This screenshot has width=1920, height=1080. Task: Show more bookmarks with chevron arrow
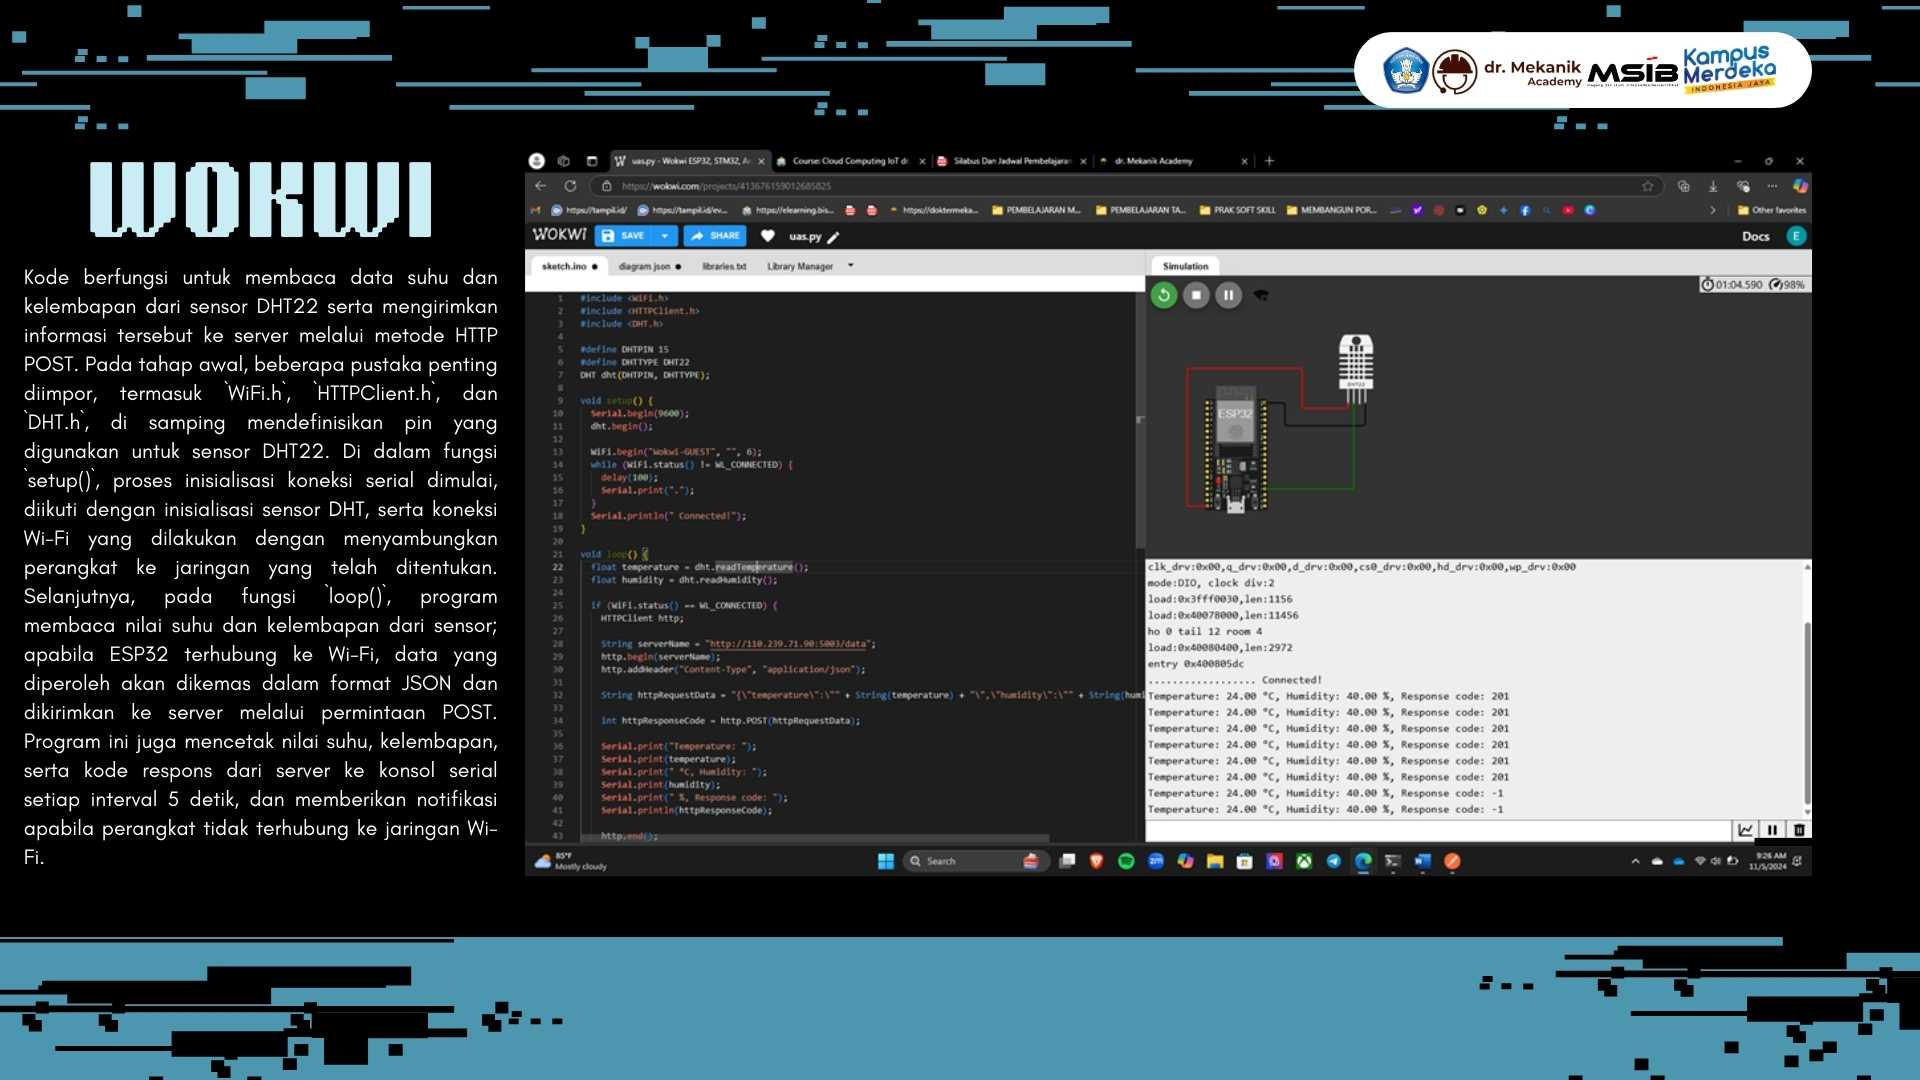coord(1713,210)
